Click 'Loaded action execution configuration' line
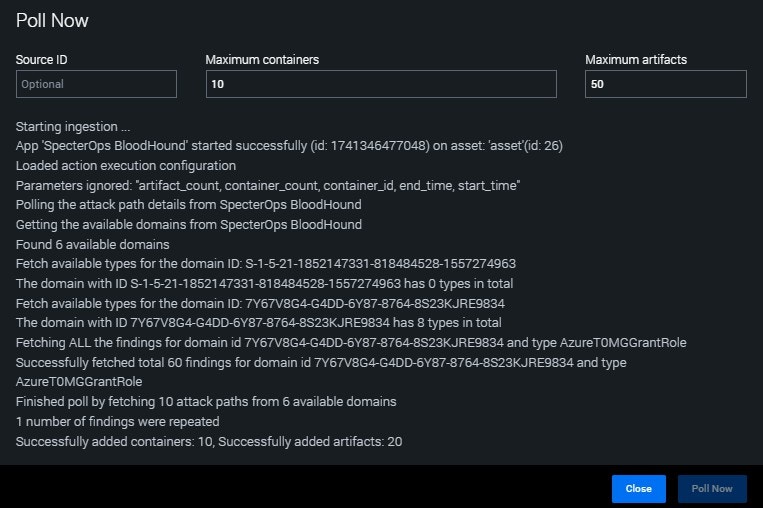 (126, 165)
